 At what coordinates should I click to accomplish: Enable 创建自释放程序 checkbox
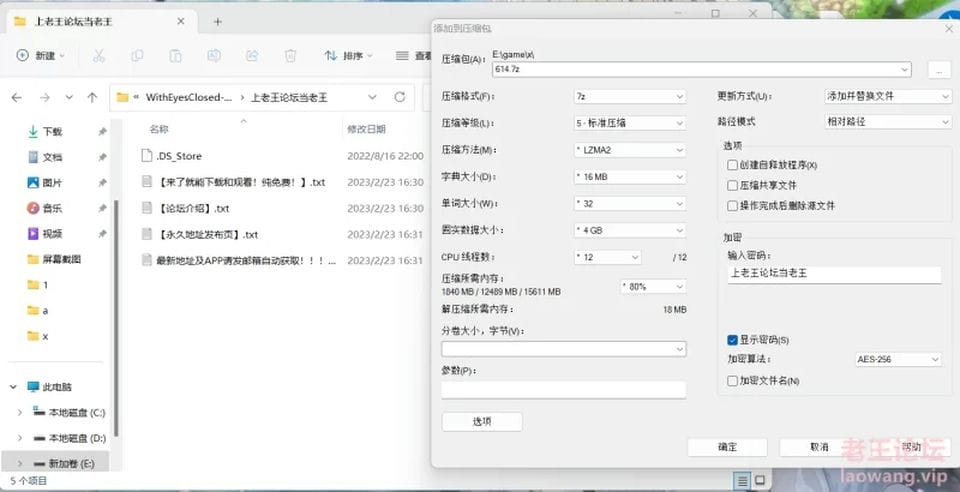(x=732, y=165)
